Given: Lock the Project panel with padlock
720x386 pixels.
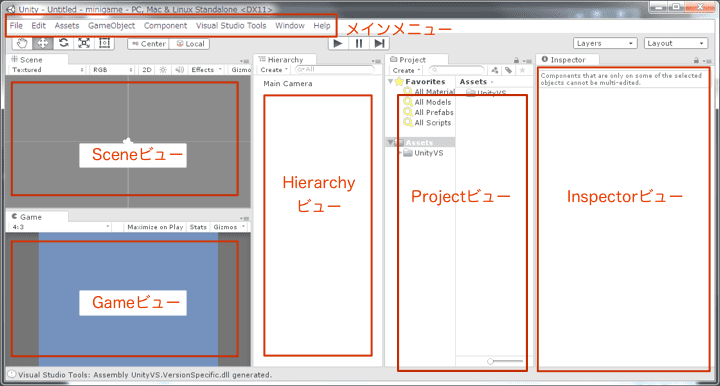Looking at the screenshot, I should [516, 60].
